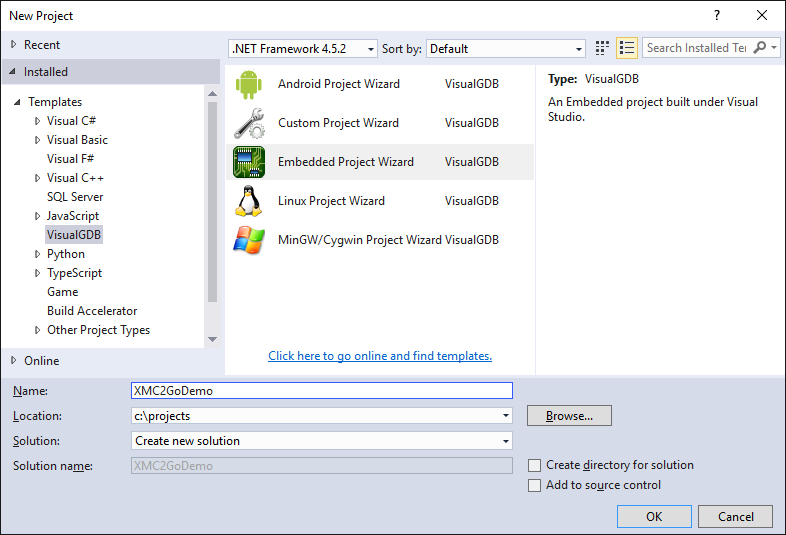
Task: Expand the Recent section
Action: [14, 45]
